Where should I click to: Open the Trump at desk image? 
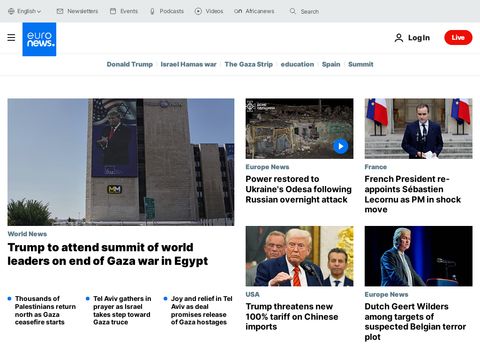(299, 256)
